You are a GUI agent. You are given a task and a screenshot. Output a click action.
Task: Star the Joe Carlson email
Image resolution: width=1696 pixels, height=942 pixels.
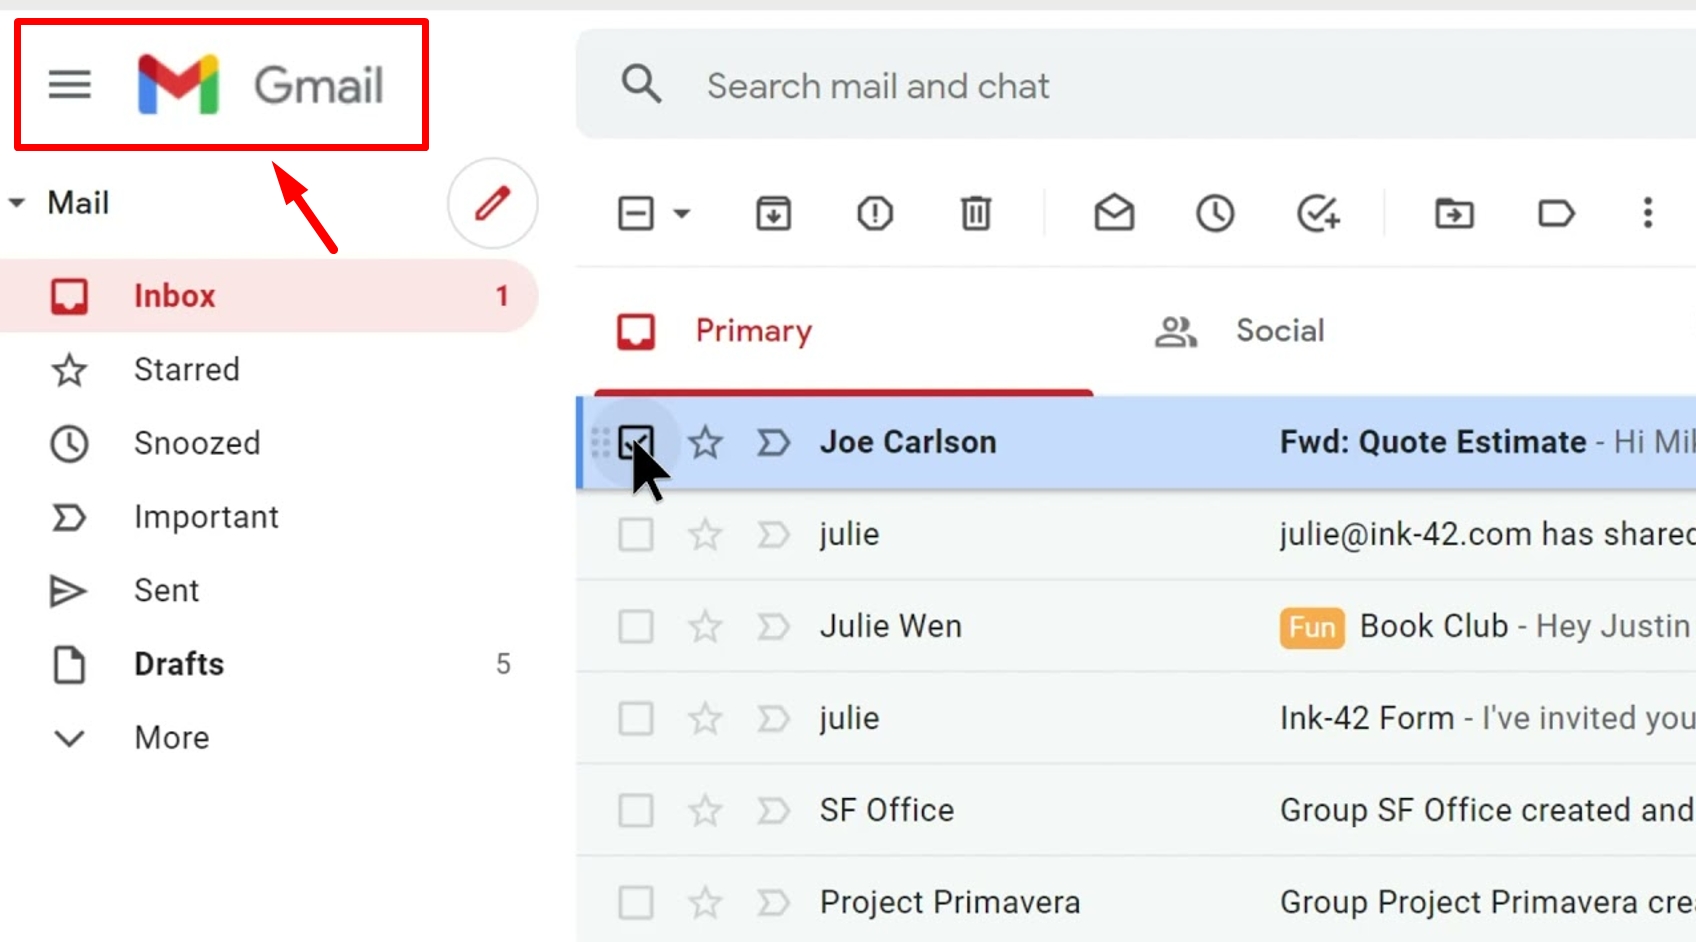point(705,442)
